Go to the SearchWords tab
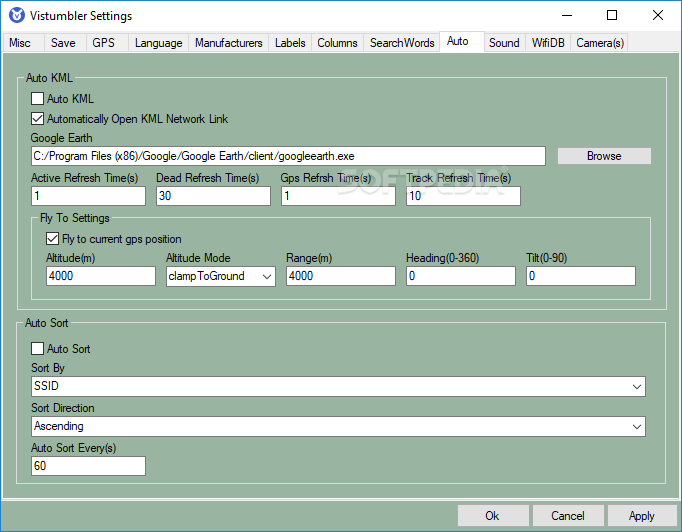Image resolution: width=682 pixels, height=532 pixels. 402,43
